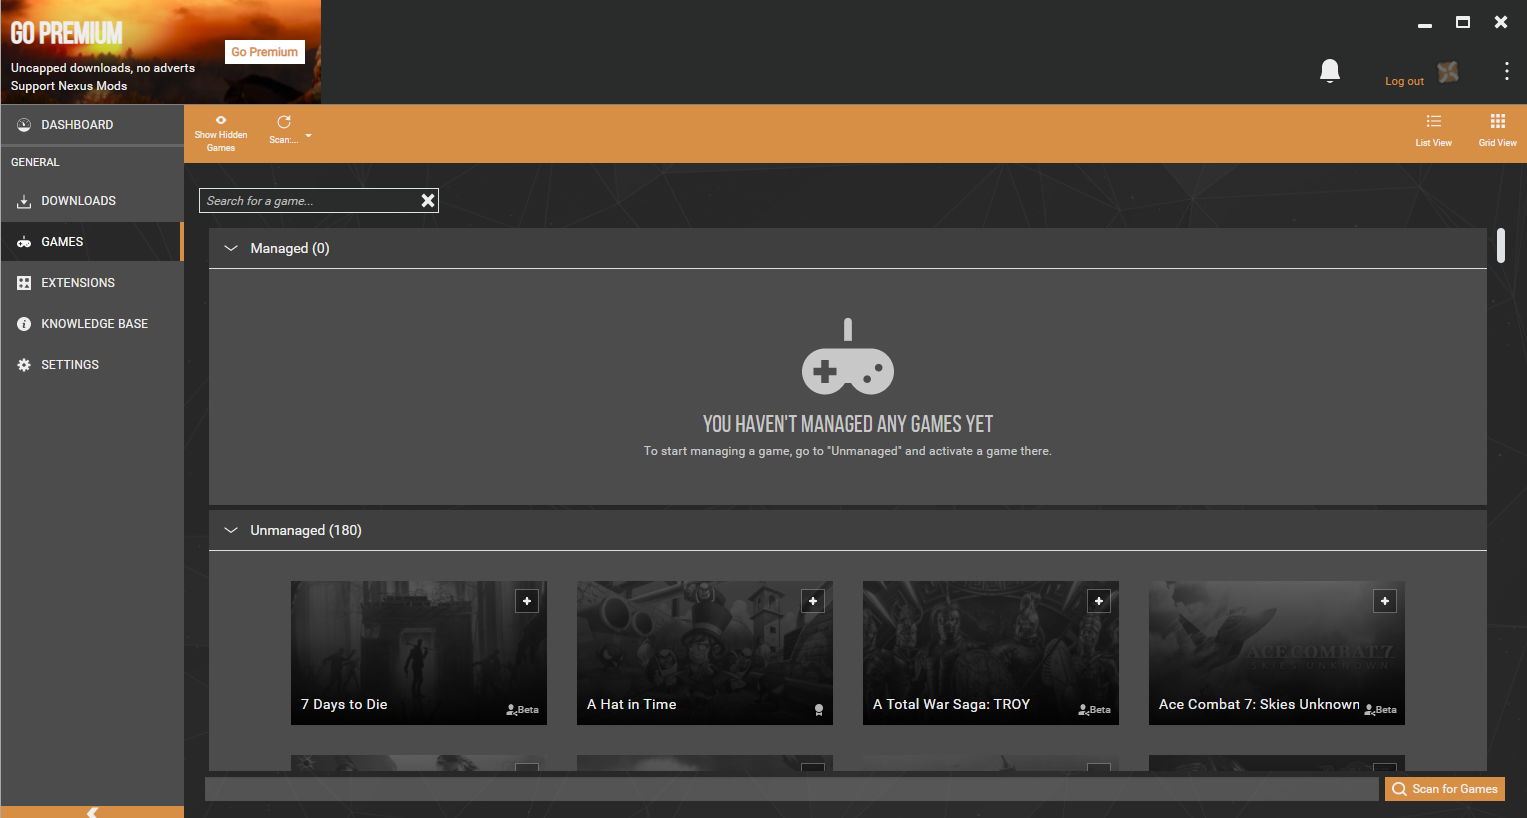Add A Hat in Time using plus icon
The image size is (1527, 818).
[x=813, y=601]
